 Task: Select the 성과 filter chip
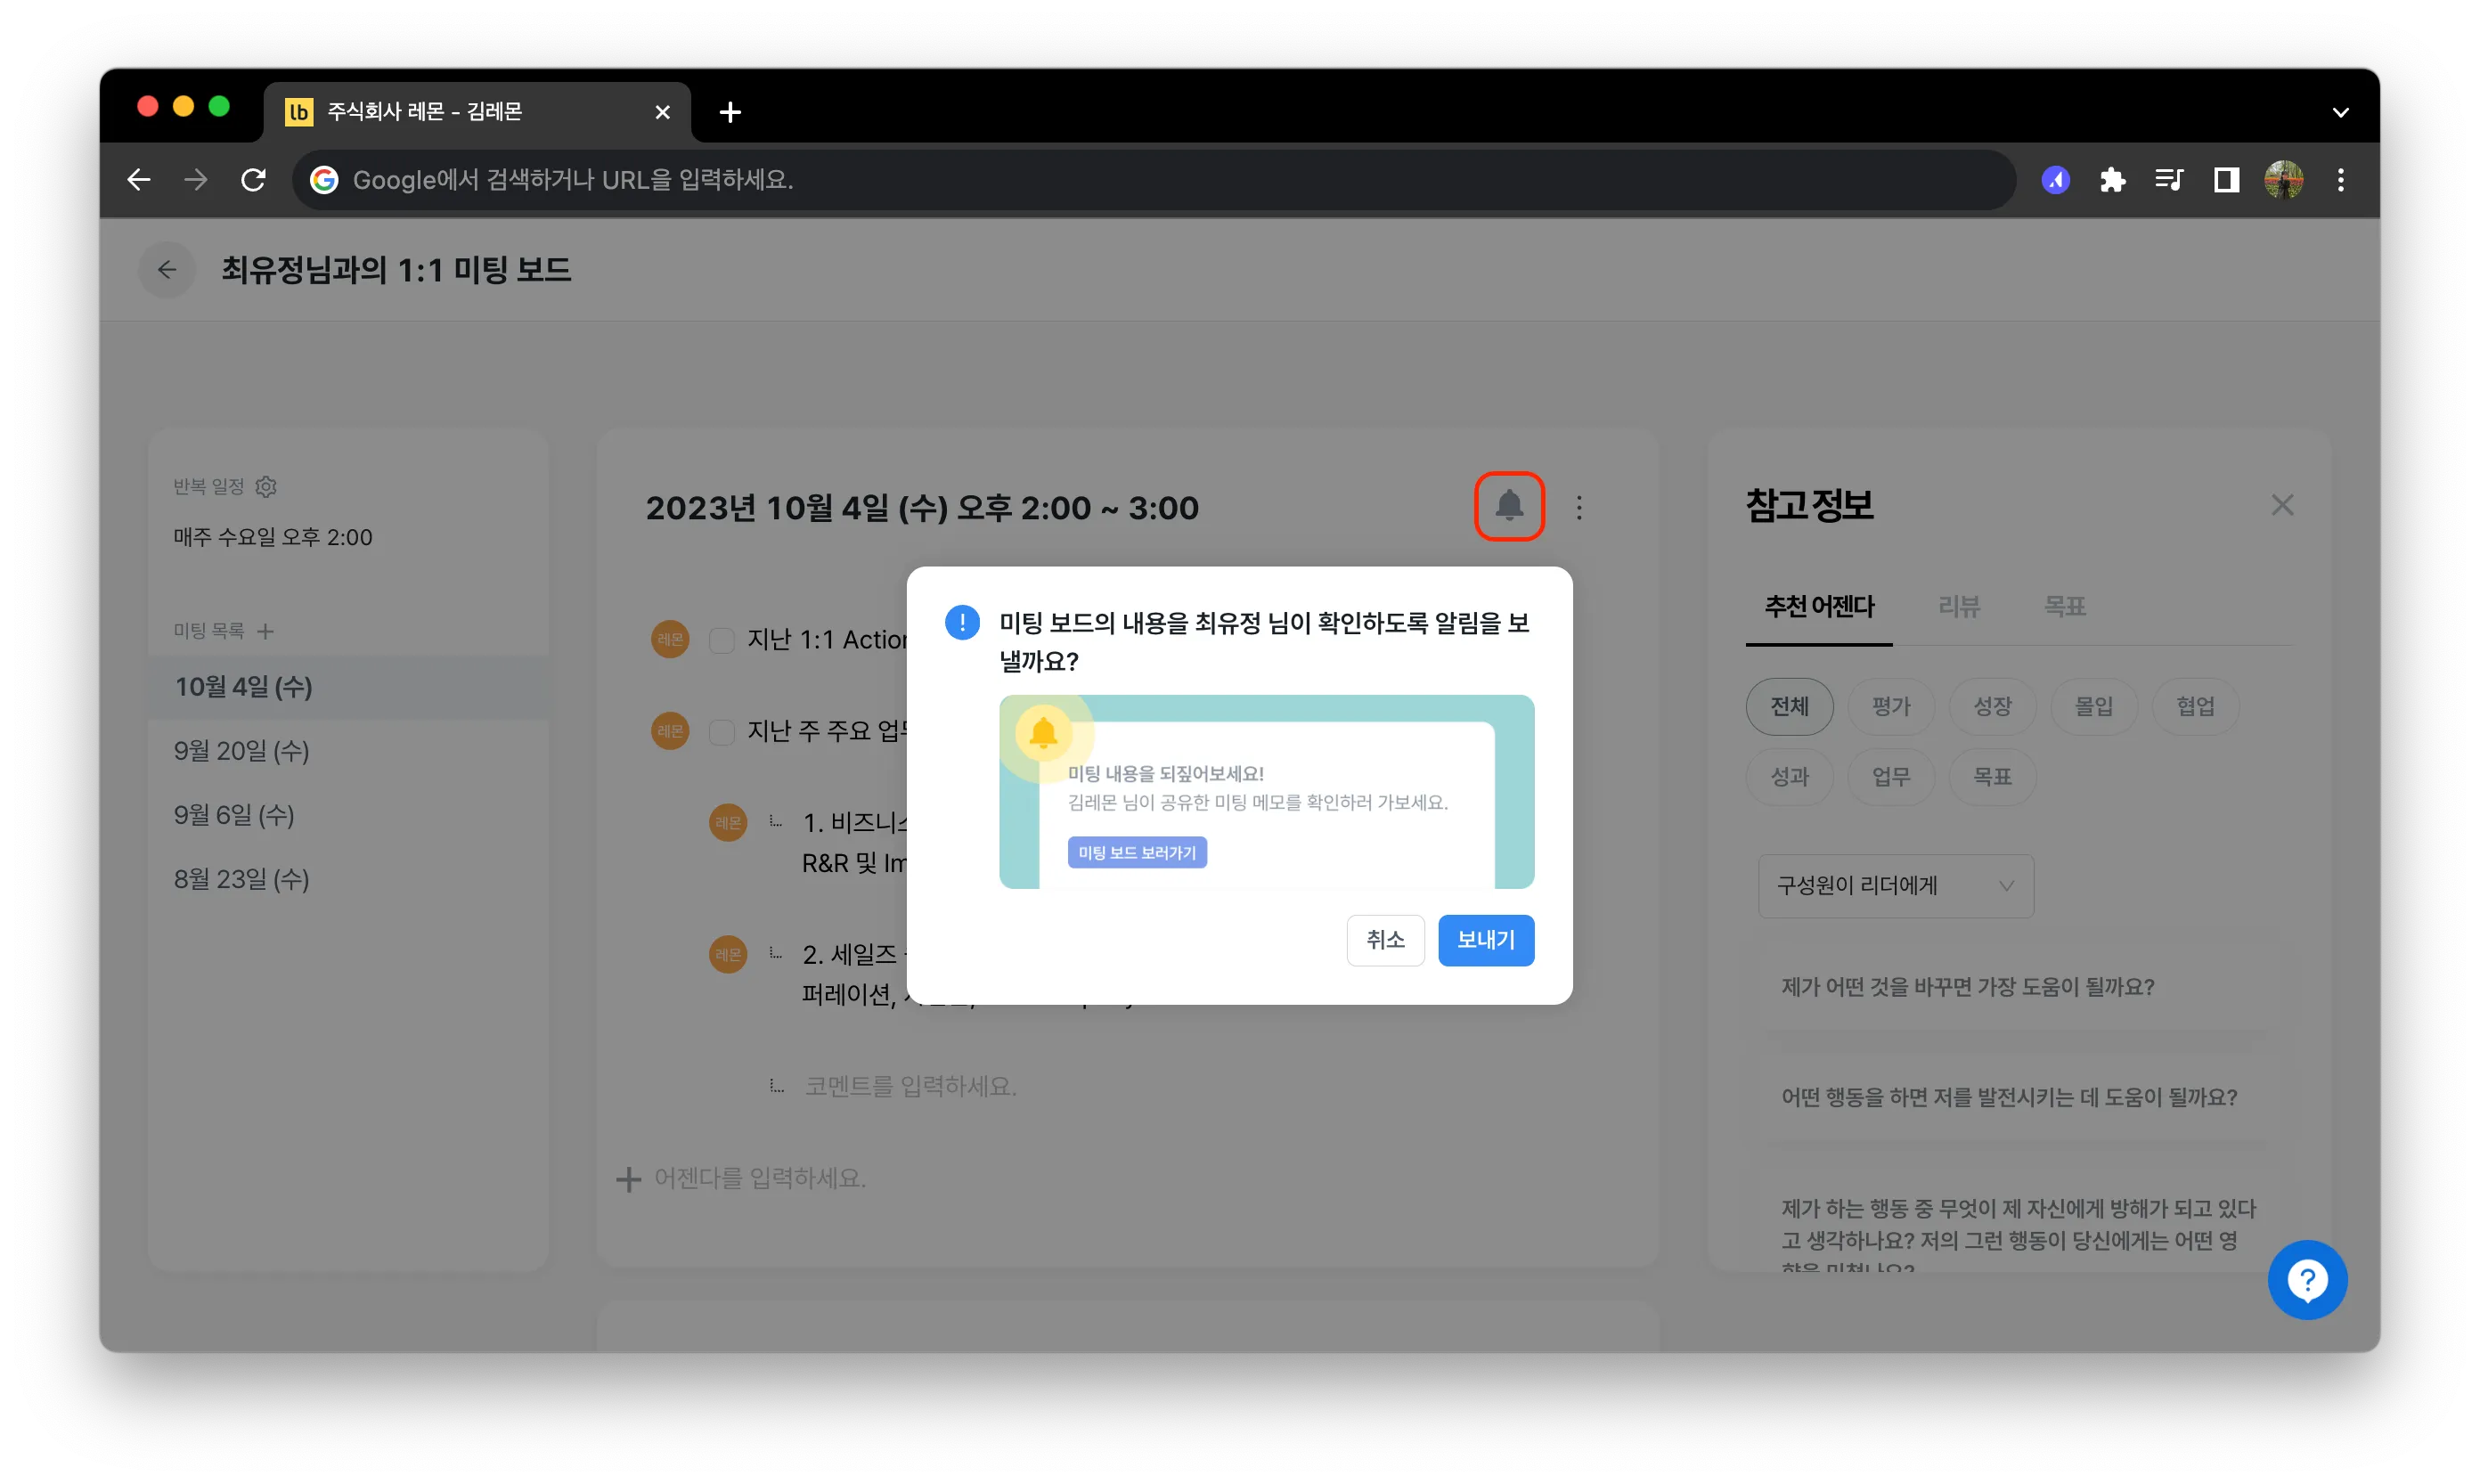point(1789,776)
